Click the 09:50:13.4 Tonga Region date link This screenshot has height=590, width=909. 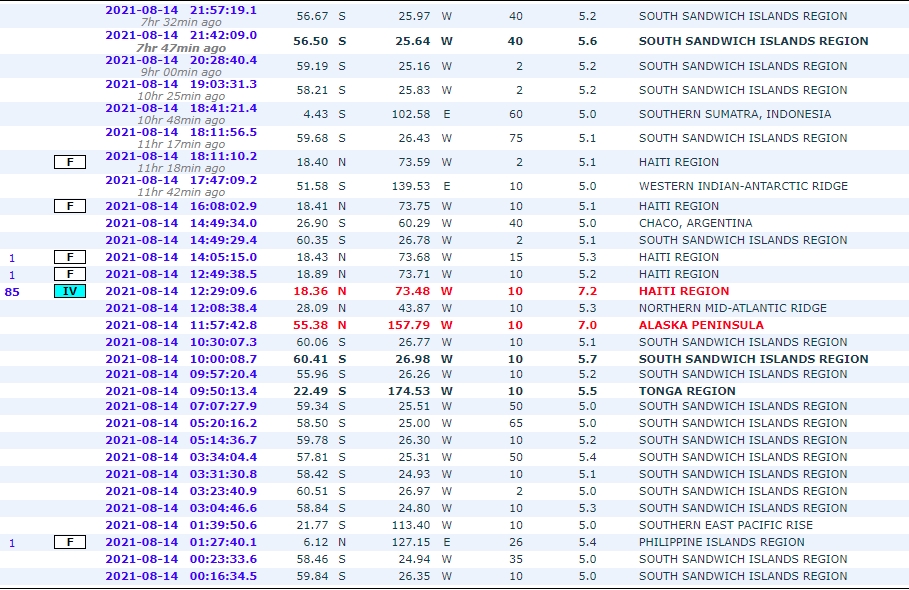tap(180, 391)
